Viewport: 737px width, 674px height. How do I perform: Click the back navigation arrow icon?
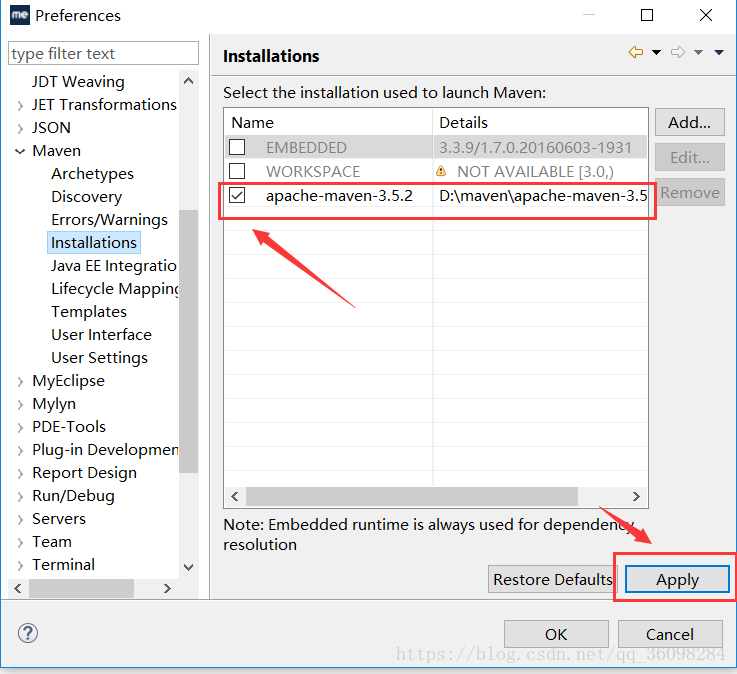635,52
